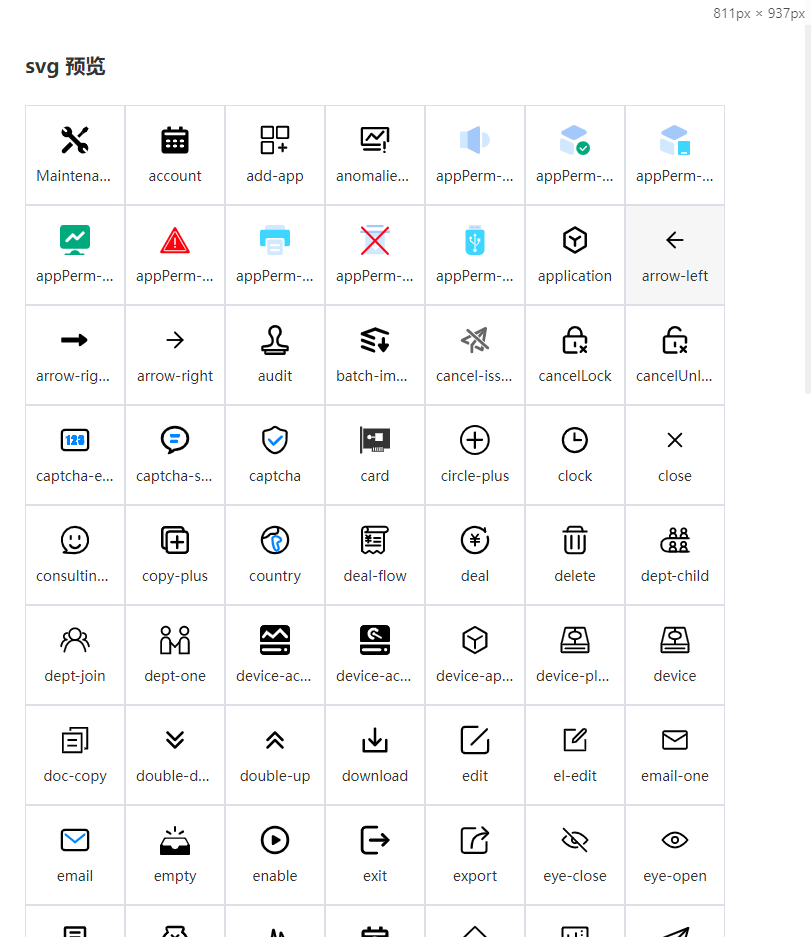Select the circle-plus icon

pos(475,440)
